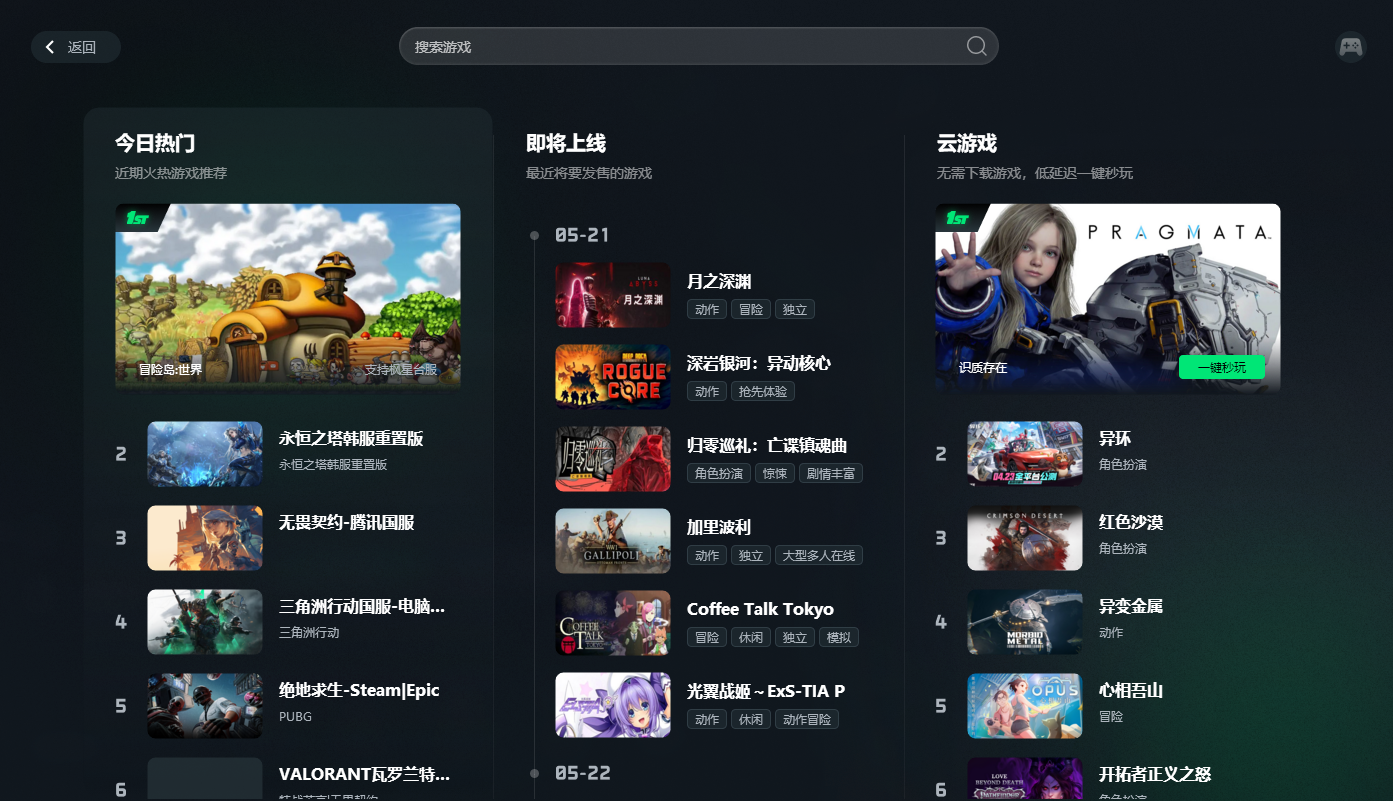Click the 动作 tag under 月之深渊
This screenshot has height=801, width=1393.
coord(707,310)
